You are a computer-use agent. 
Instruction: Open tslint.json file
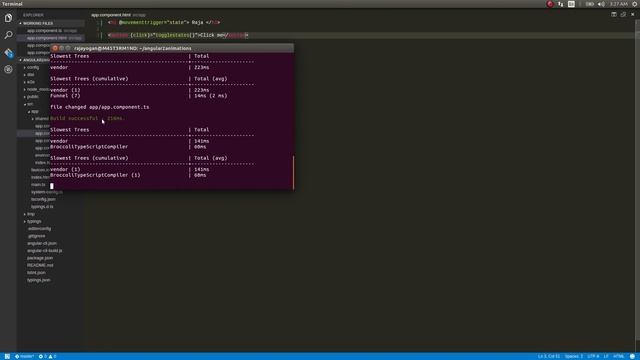pyautogui.click(x=36, y=273)
